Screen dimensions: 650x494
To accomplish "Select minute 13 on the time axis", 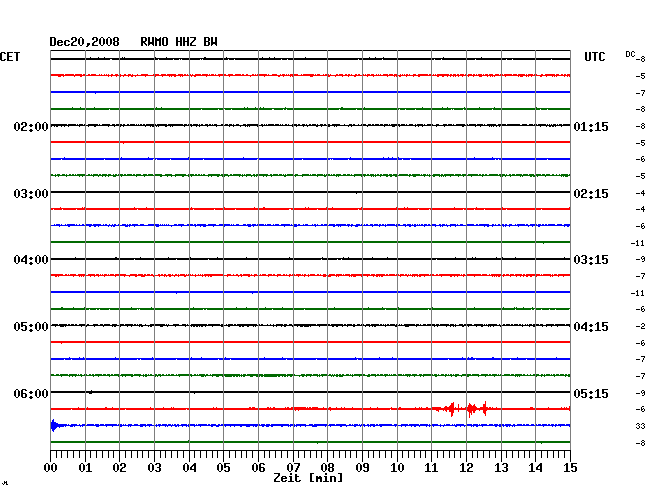I will (x=501, y=467).
